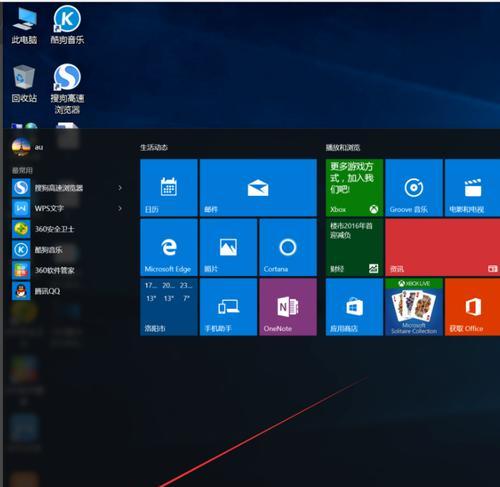This screenshot has width=500, height=487.
Task: Open the 日历 calendar tile
Action: (169, 188)
